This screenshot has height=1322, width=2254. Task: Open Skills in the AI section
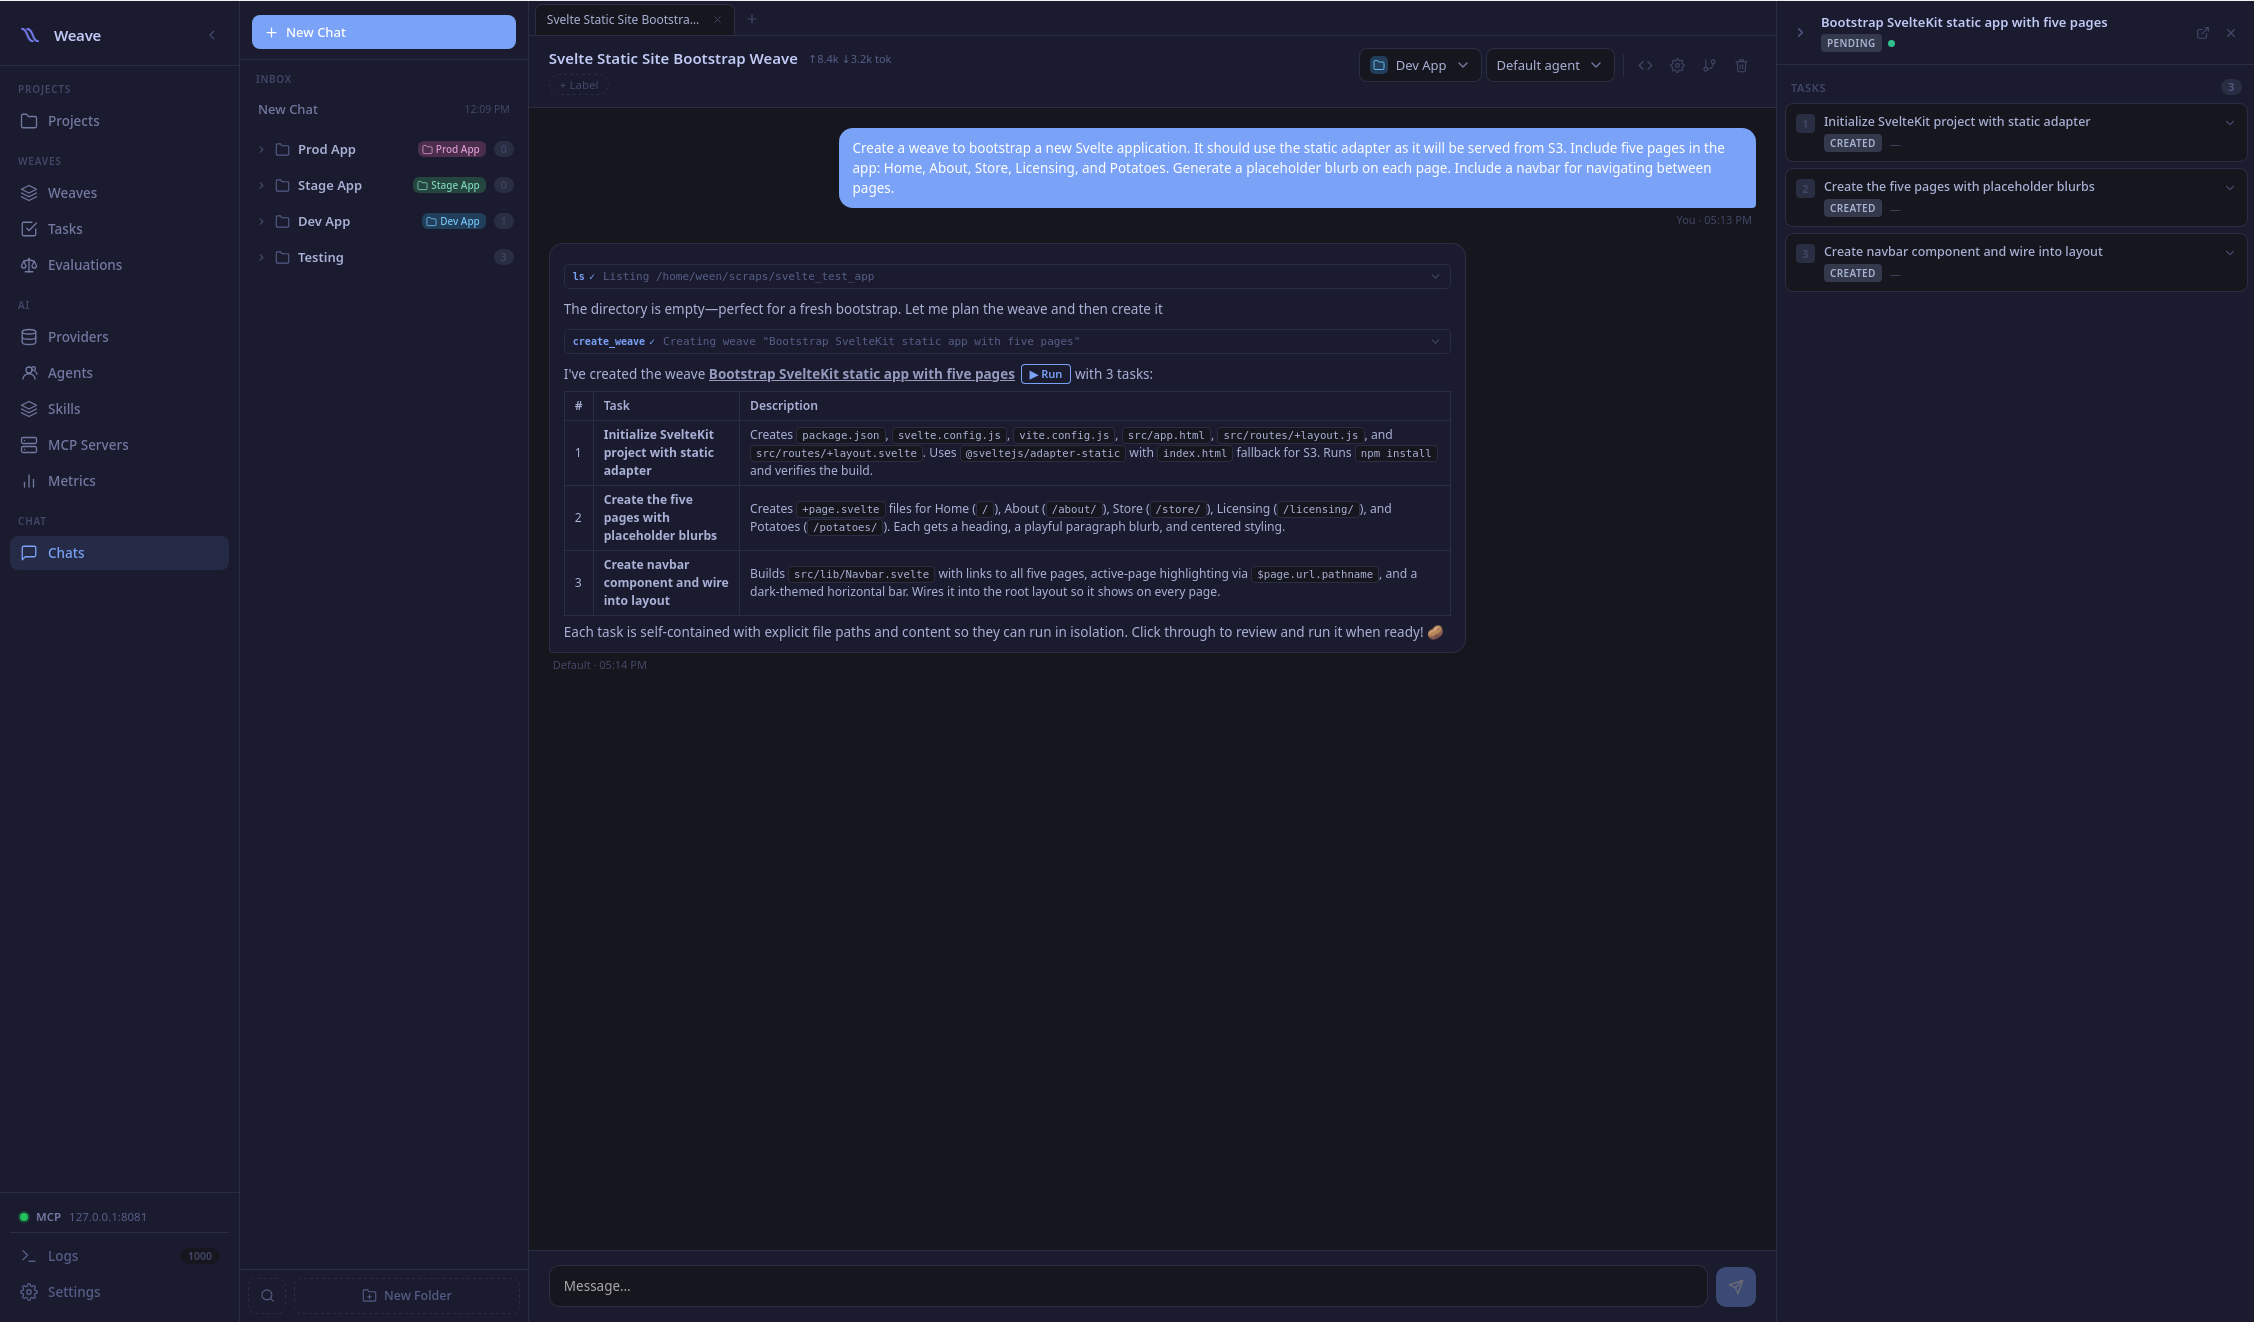click(x=119, y=409)
